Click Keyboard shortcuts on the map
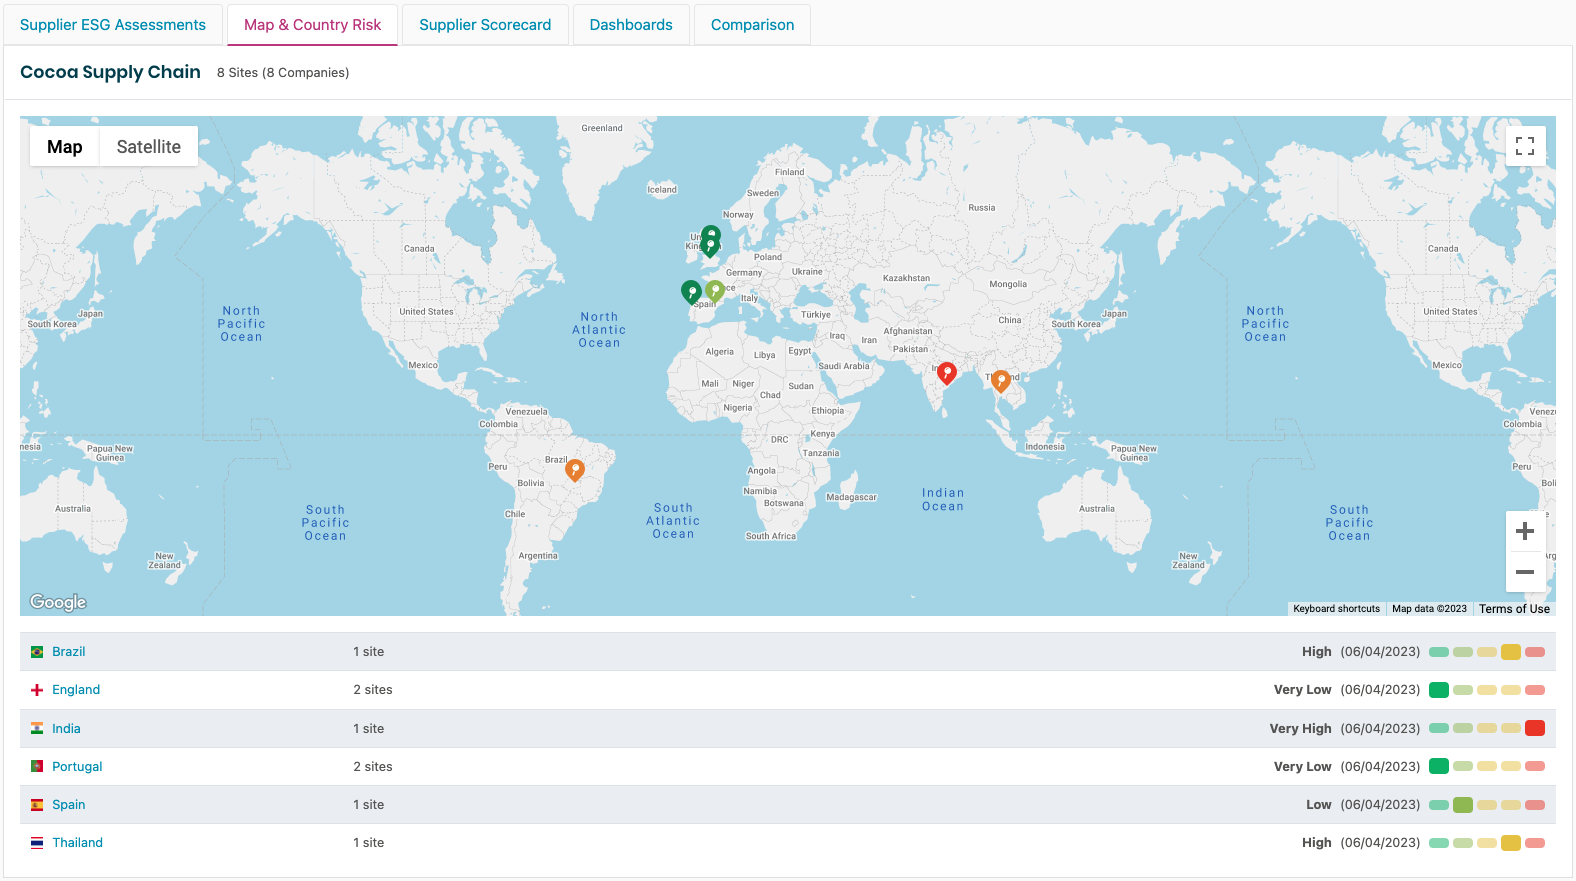This screenshot has height=881, width=1576. point(1336,609)
